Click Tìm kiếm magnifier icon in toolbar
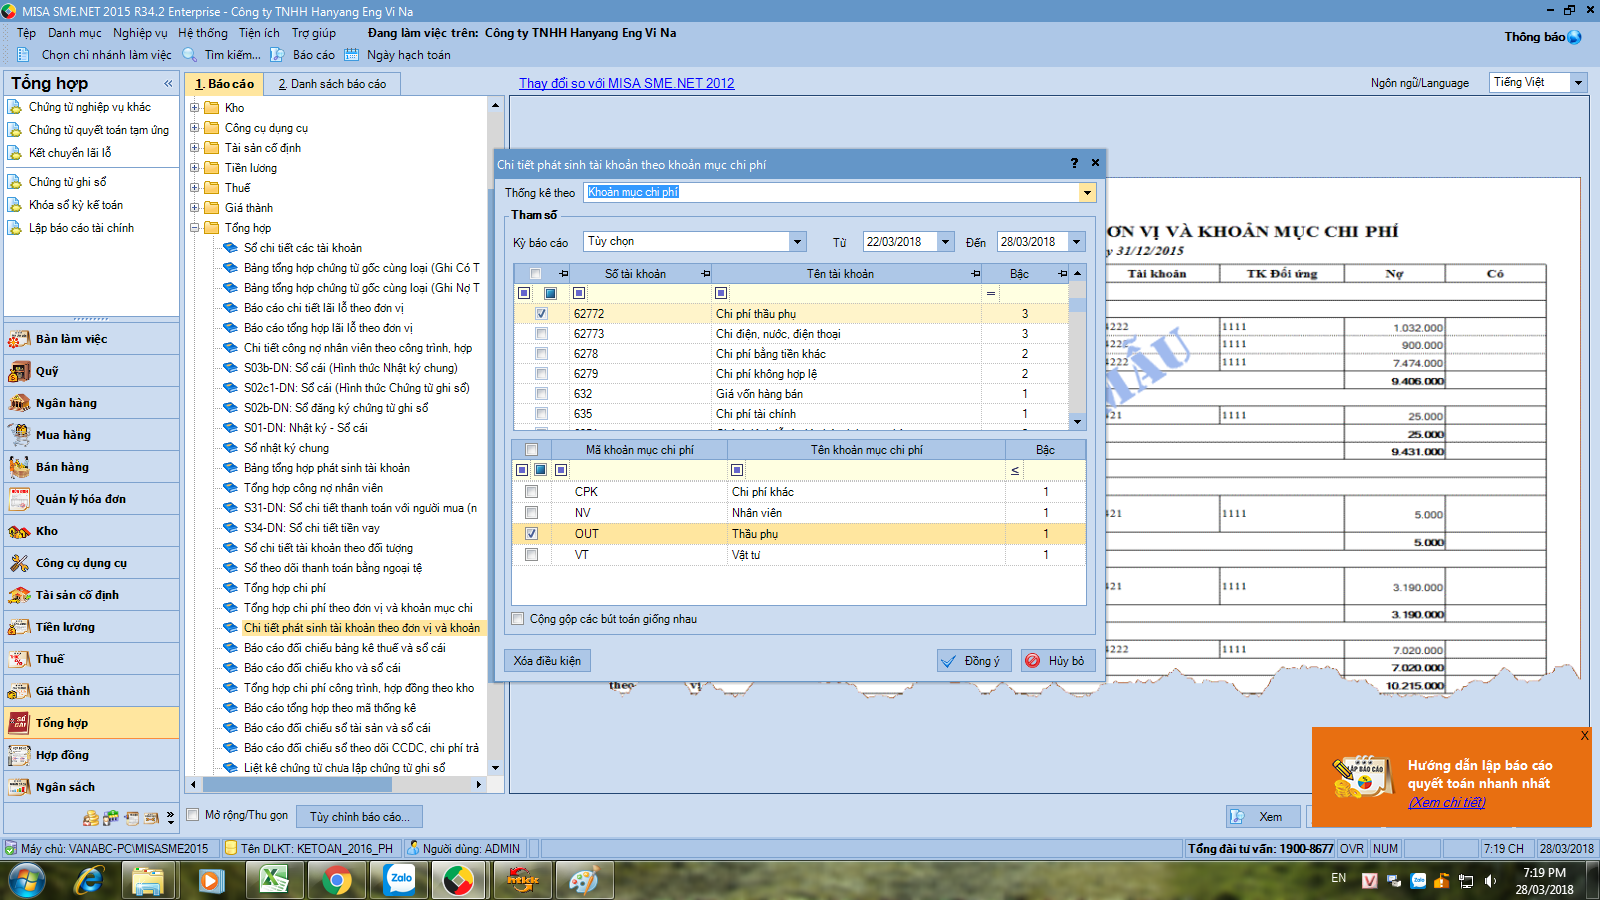 (x=189, y=55)
